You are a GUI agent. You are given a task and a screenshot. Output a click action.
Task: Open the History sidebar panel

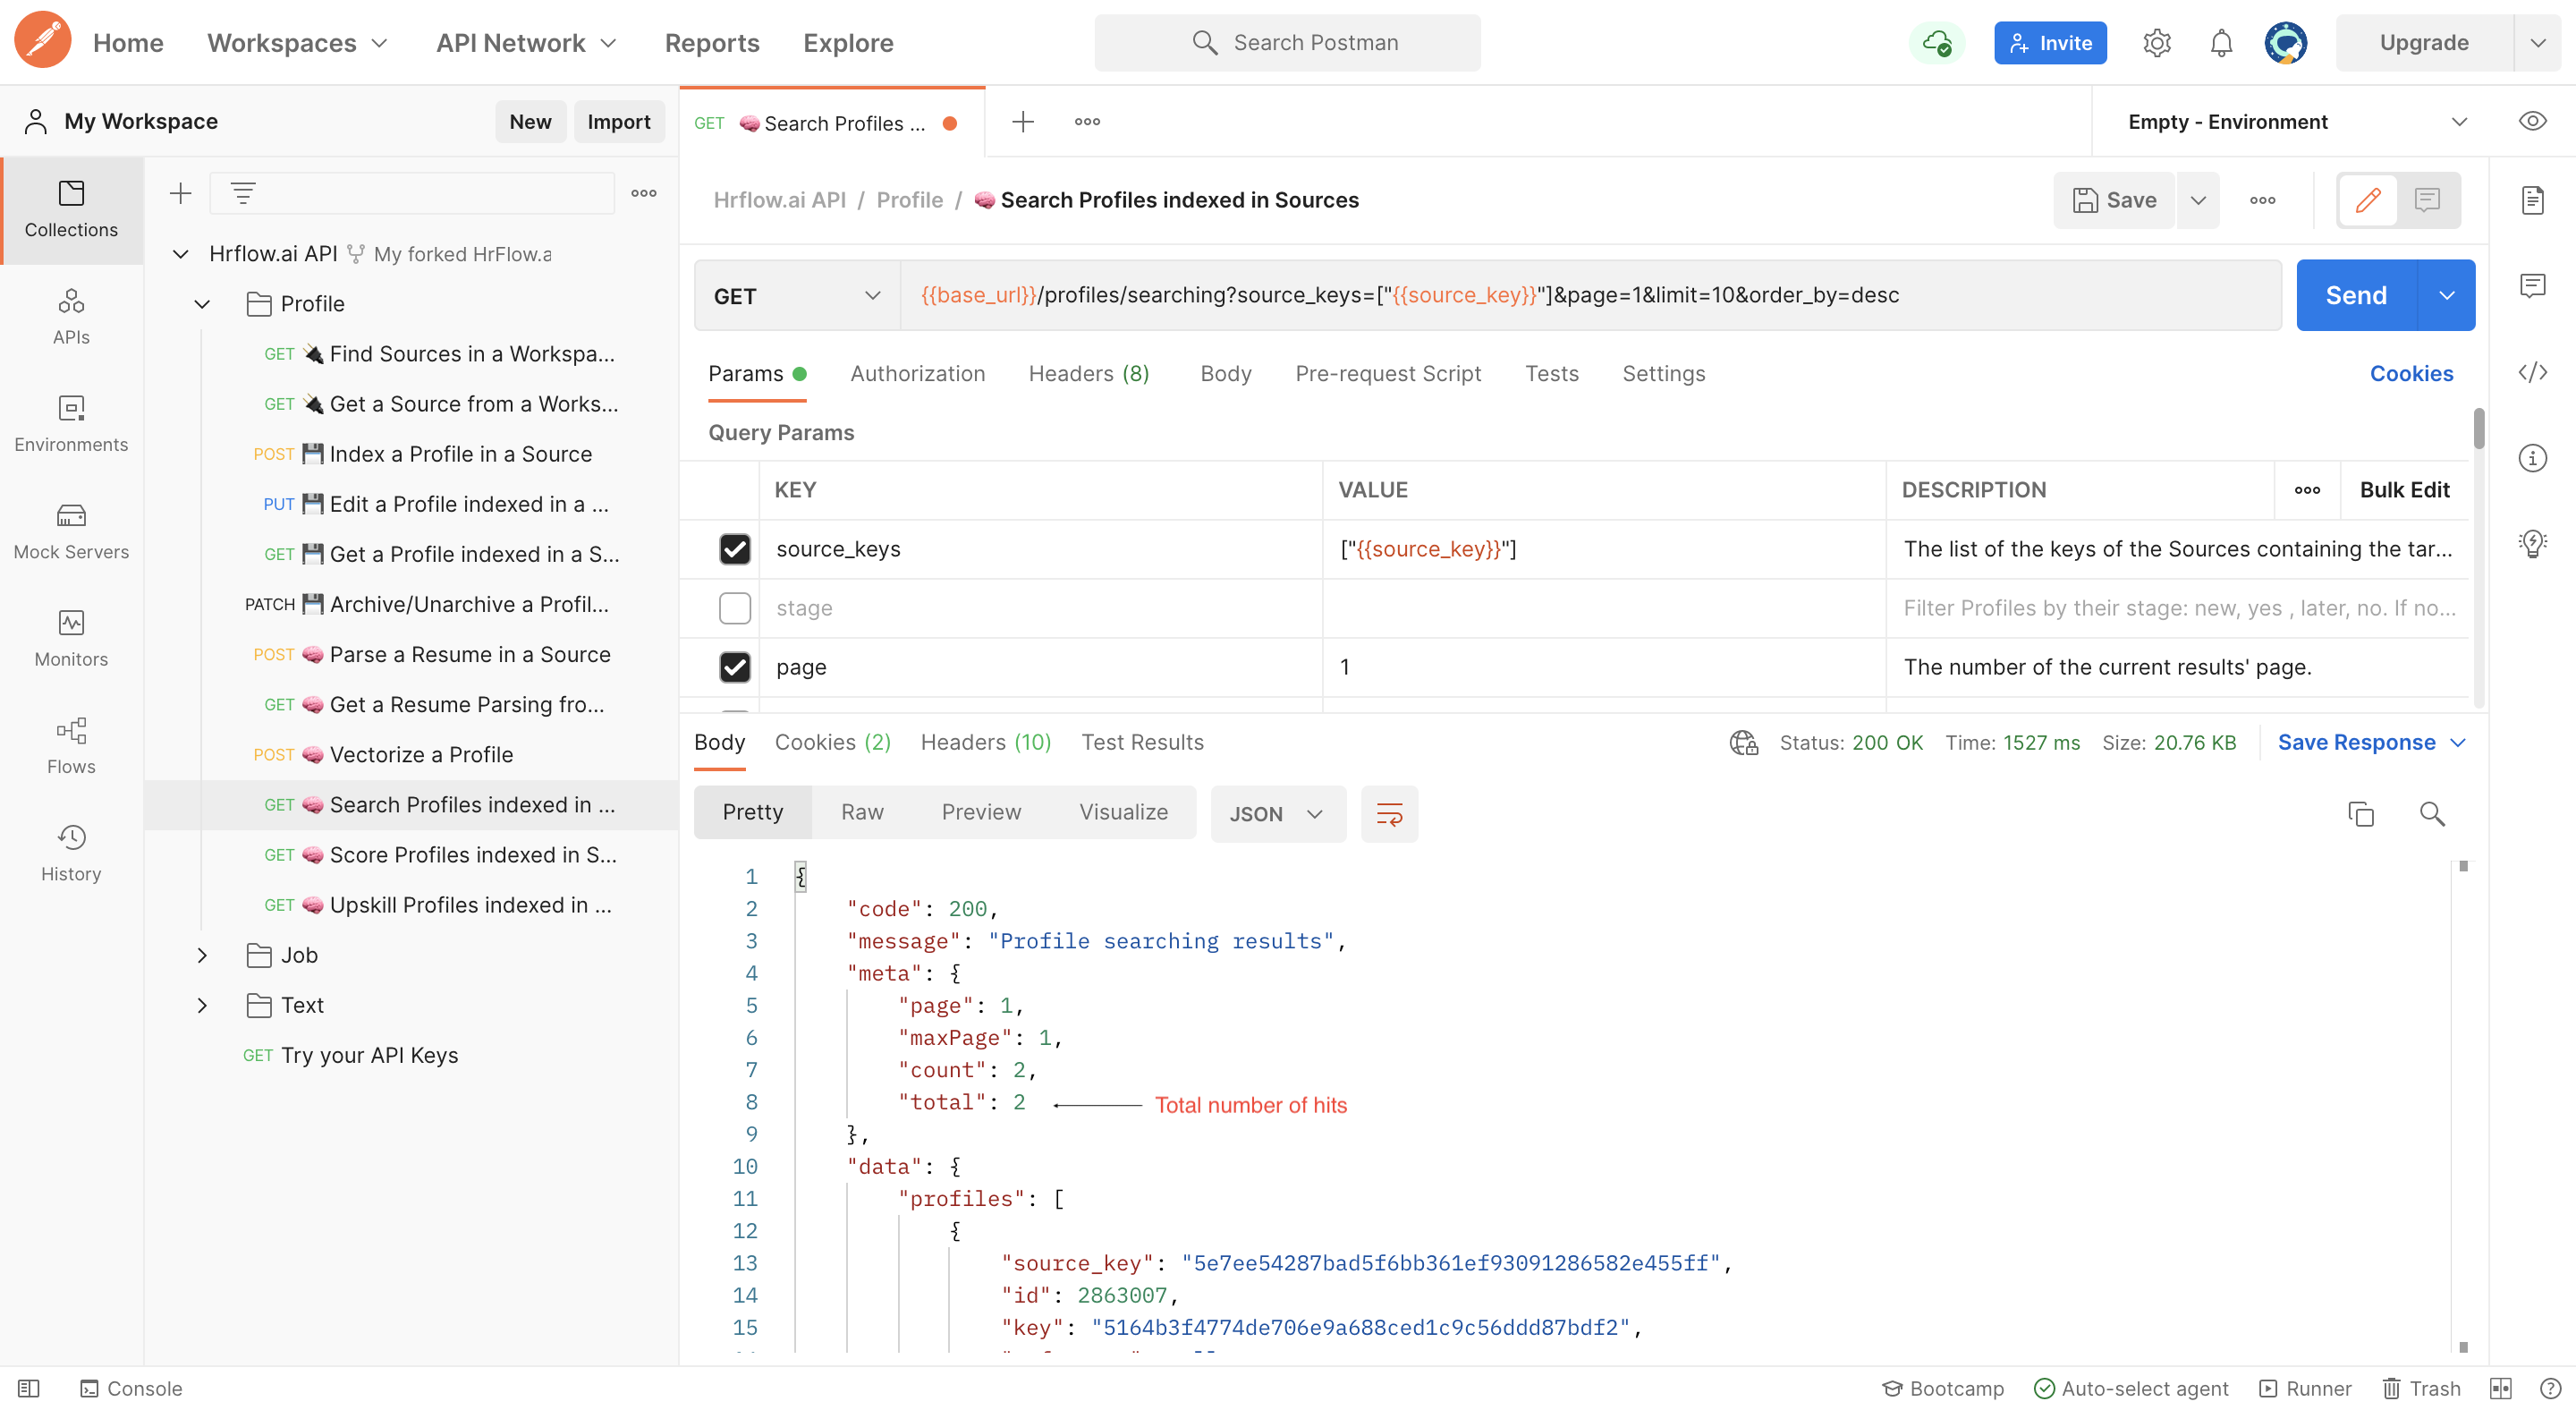pyautogui.click(x=71, y=852)
